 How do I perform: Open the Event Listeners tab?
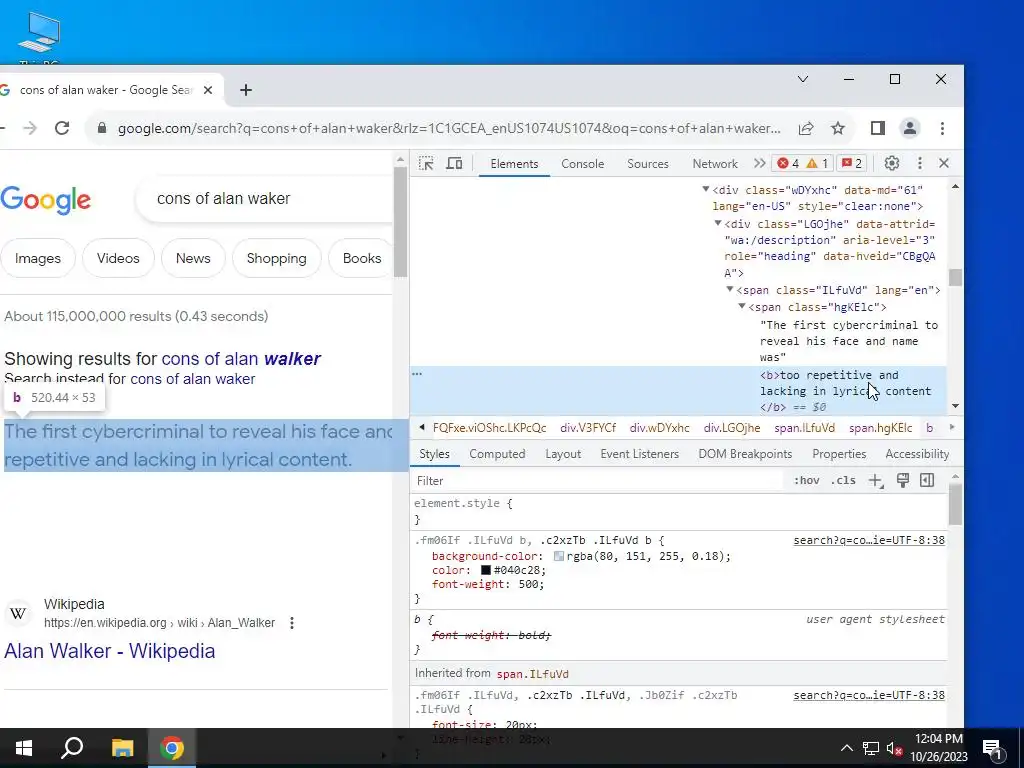pyautogui.click(x=639, y=454)
